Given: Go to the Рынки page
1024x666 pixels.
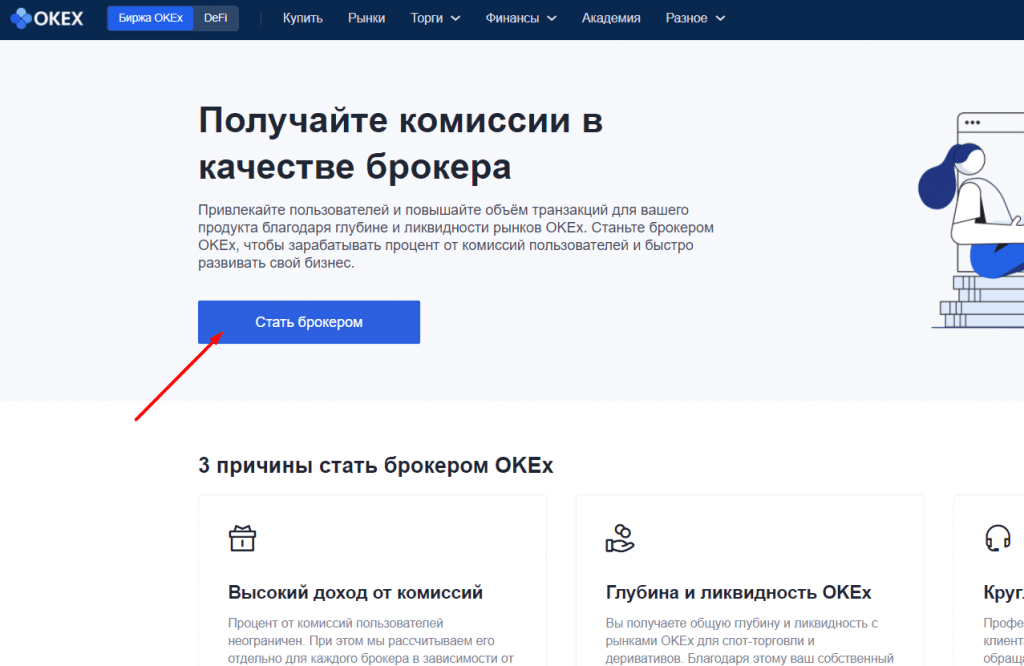Looking at the screenshot, I should point(366,18).
